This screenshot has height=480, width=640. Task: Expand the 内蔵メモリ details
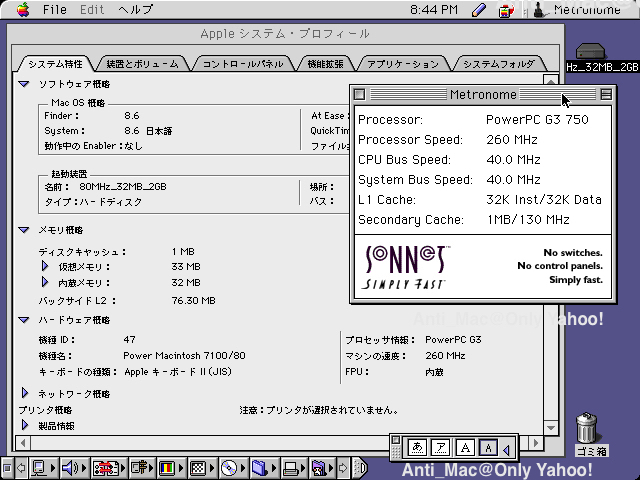coord(45,282)
